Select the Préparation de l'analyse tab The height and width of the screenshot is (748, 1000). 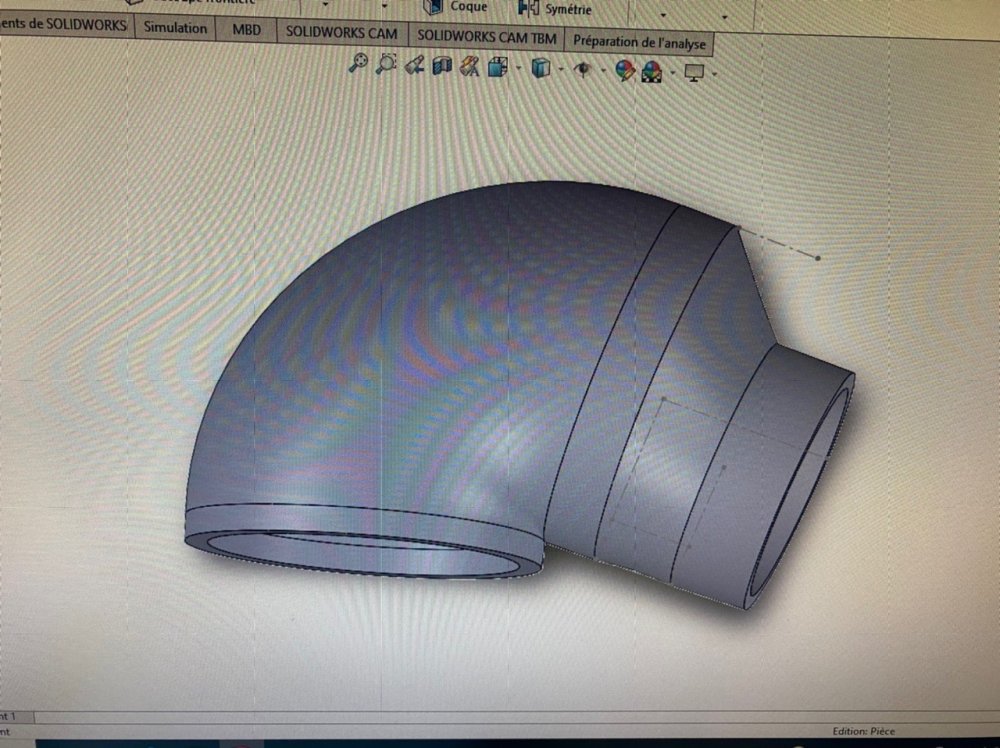tap(639, 42)
